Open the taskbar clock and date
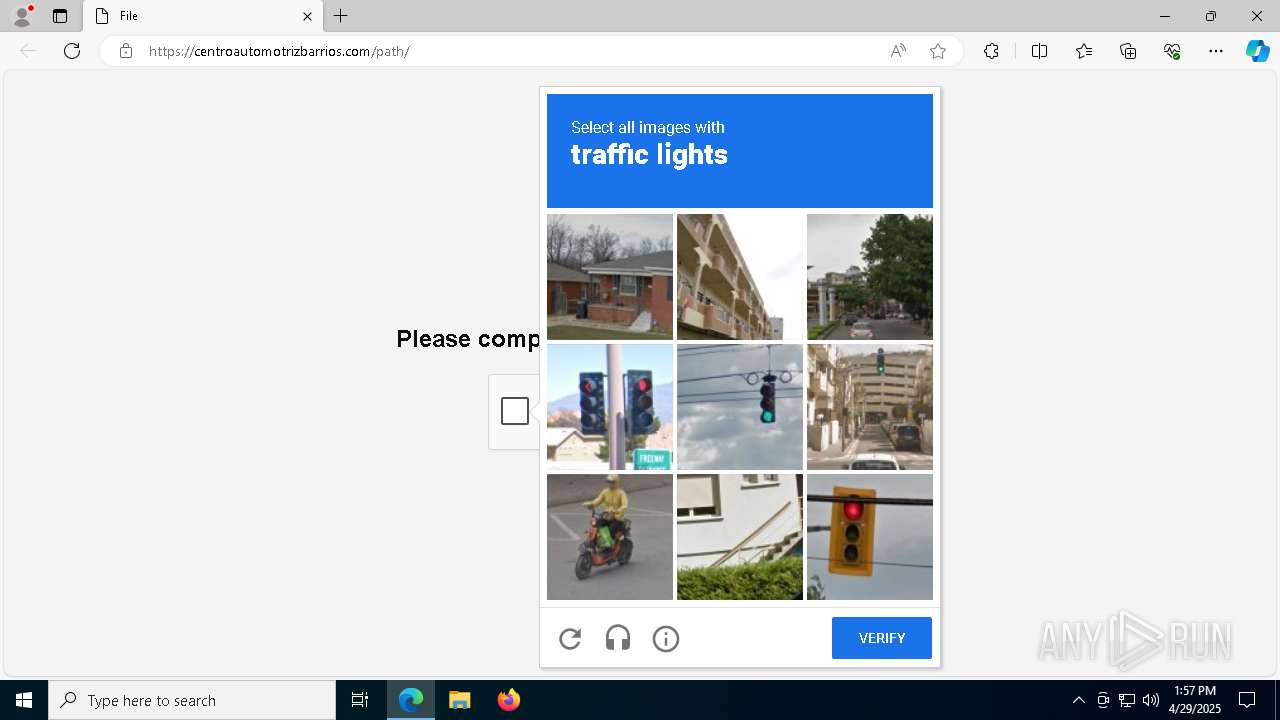Screen dimensions: 1280x720 coord(1195,700)
